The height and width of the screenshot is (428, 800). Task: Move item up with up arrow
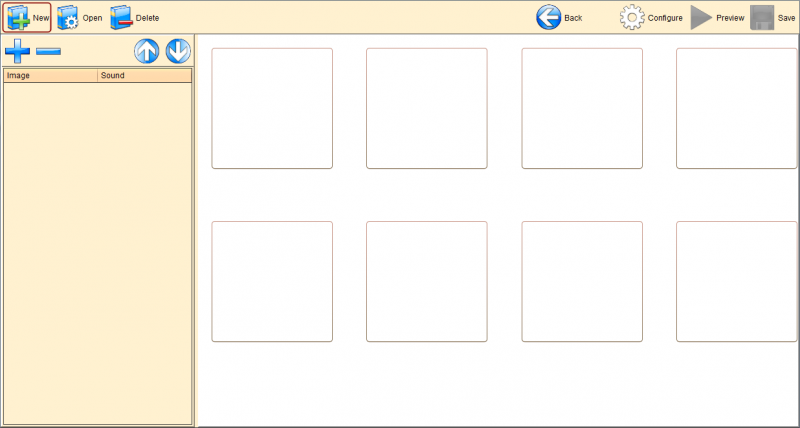pyautogui.click(x=146, y=52)
